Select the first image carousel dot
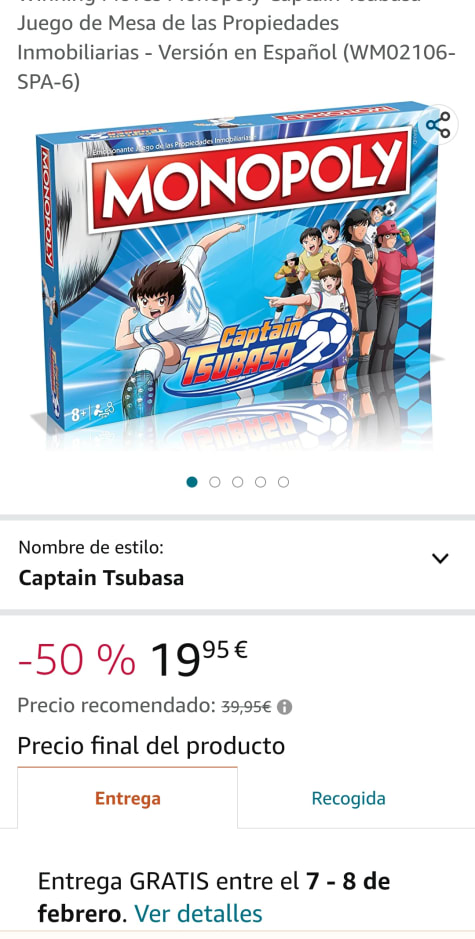 192,482
